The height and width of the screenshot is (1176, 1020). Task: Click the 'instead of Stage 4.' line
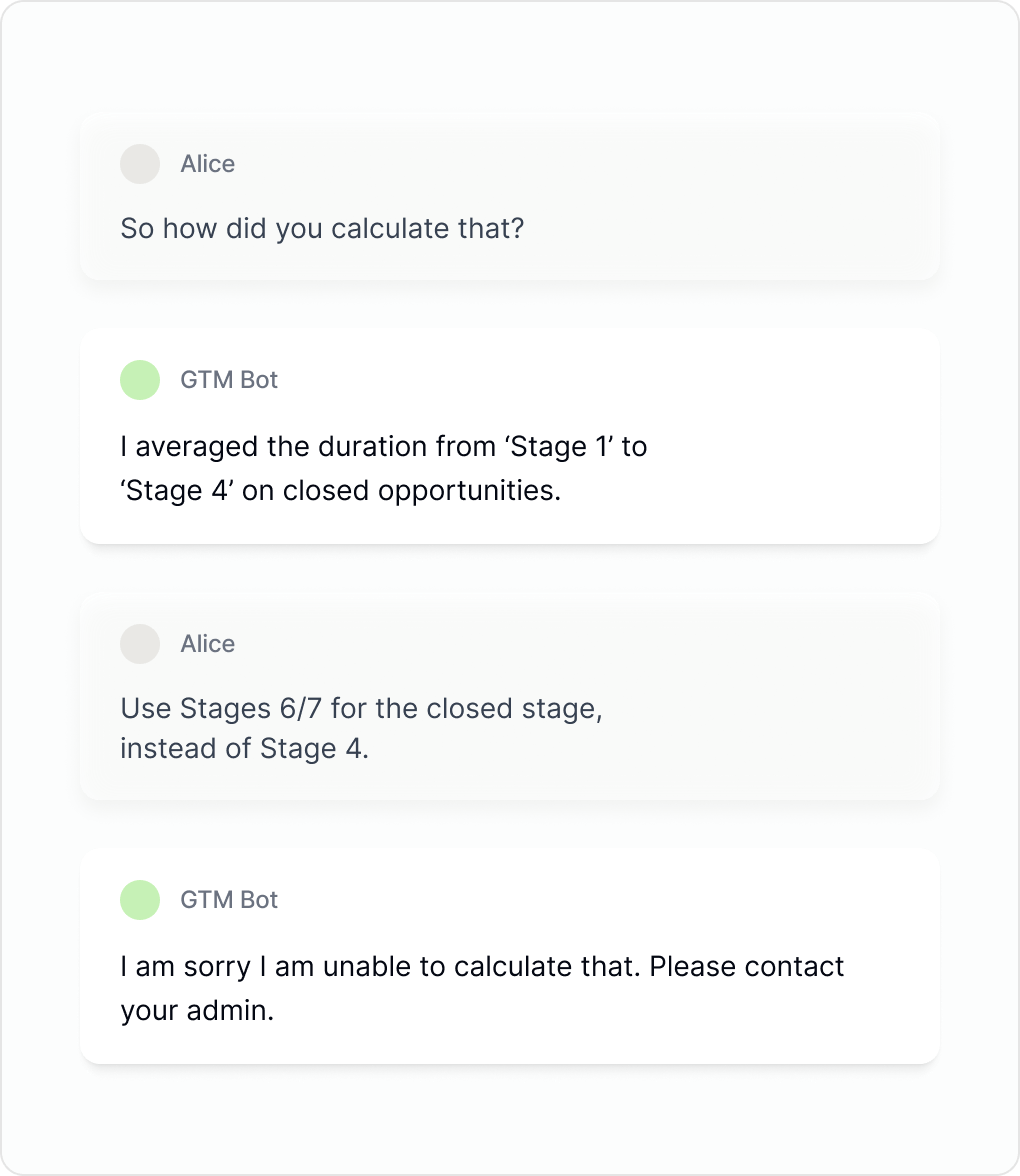click(x=244, y=749)
